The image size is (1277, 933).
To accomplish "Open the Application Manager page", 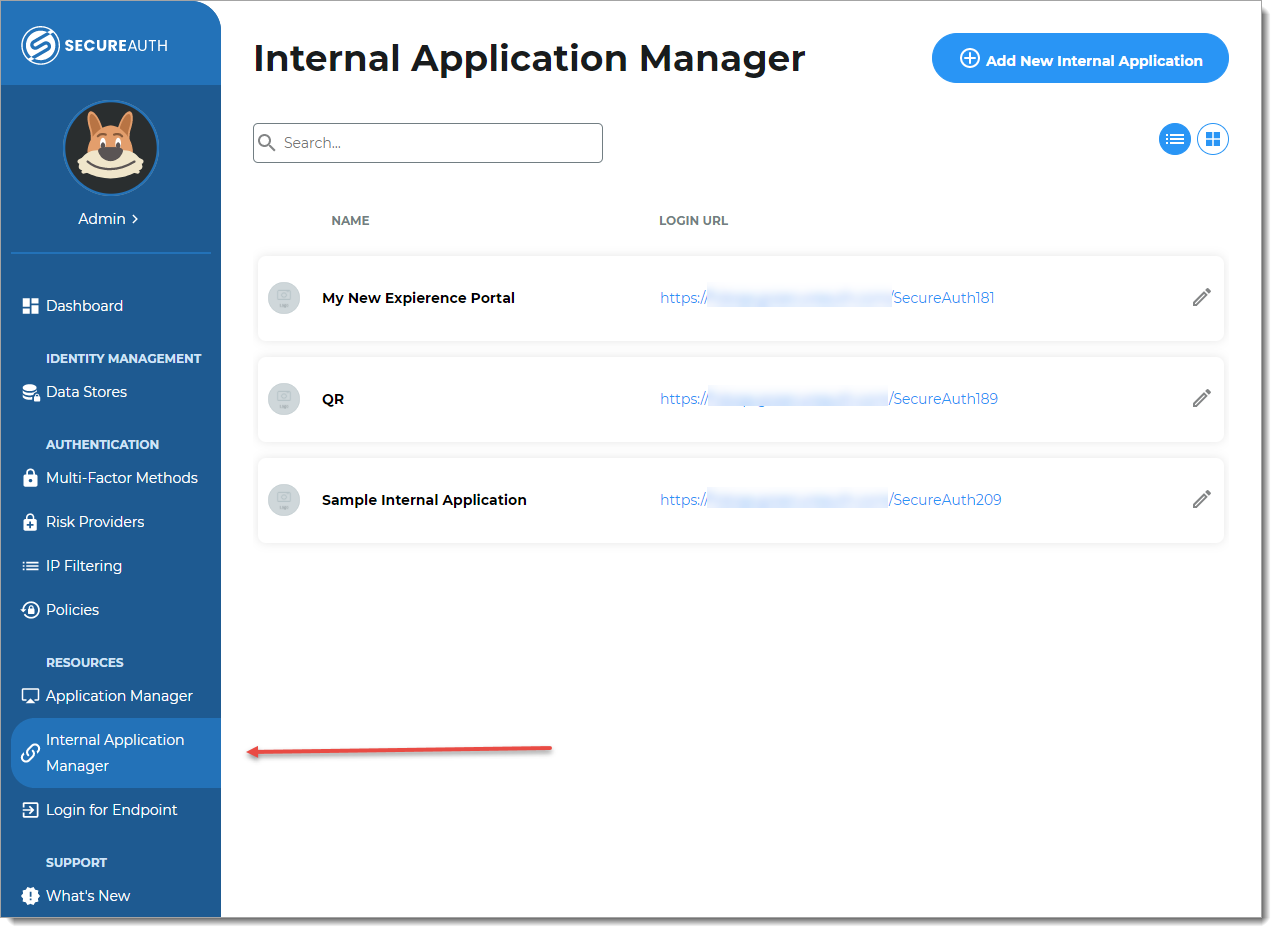I will click(117, 695).
